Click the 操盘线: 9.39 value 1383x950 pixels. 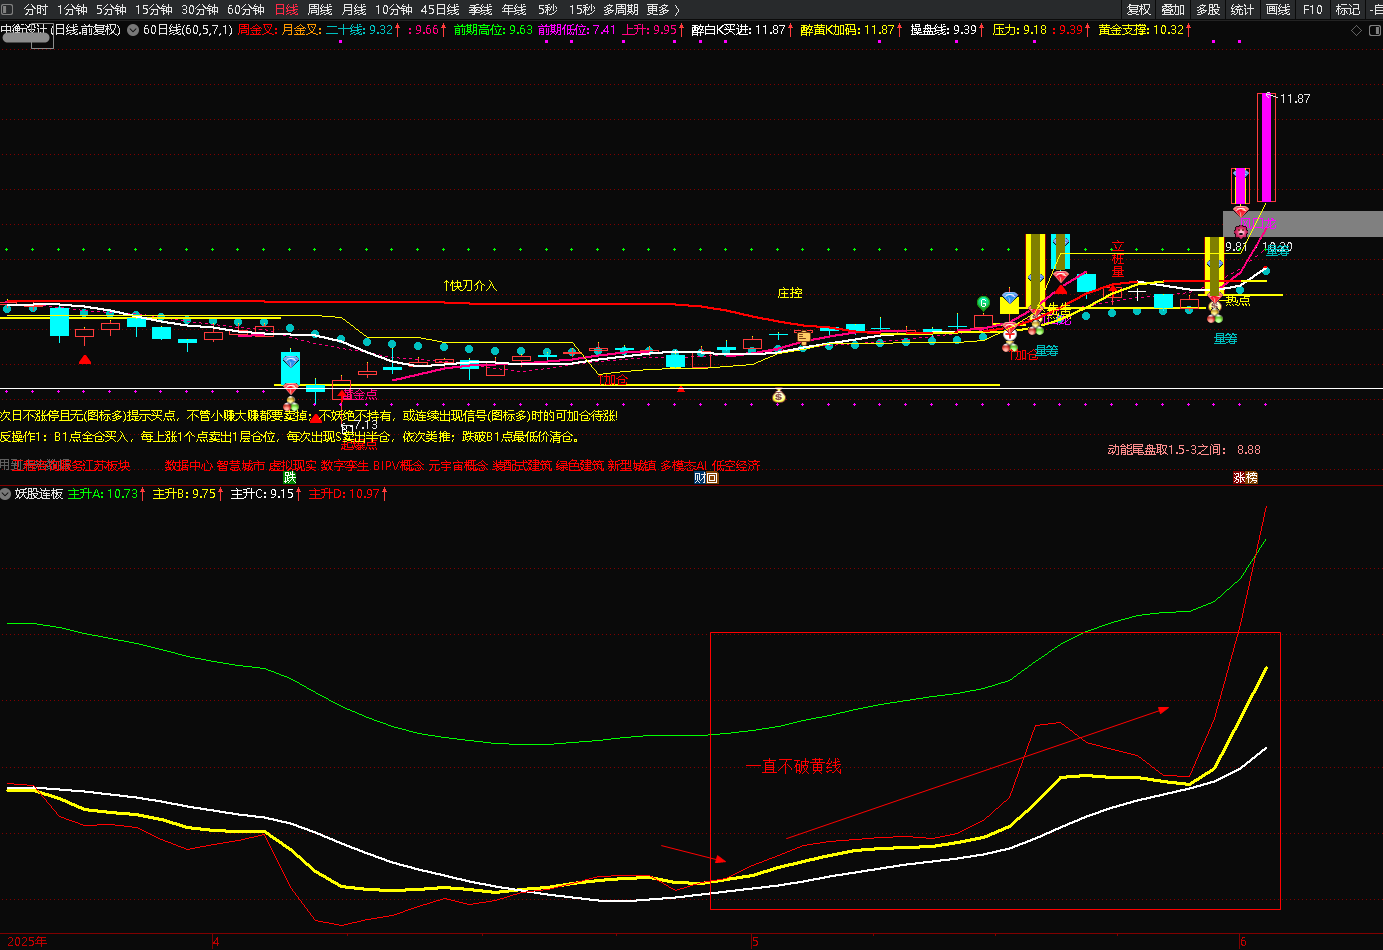(x=947, y=30)
